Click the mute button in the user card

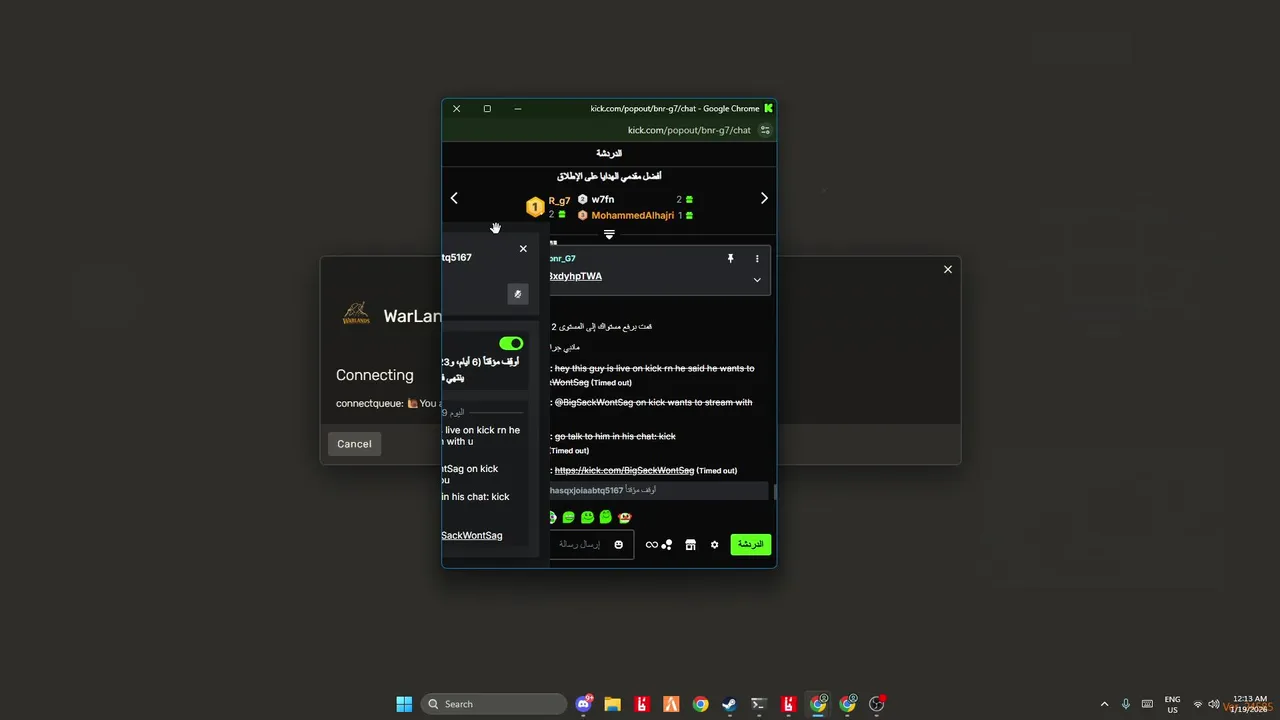(x=517, y=294)
